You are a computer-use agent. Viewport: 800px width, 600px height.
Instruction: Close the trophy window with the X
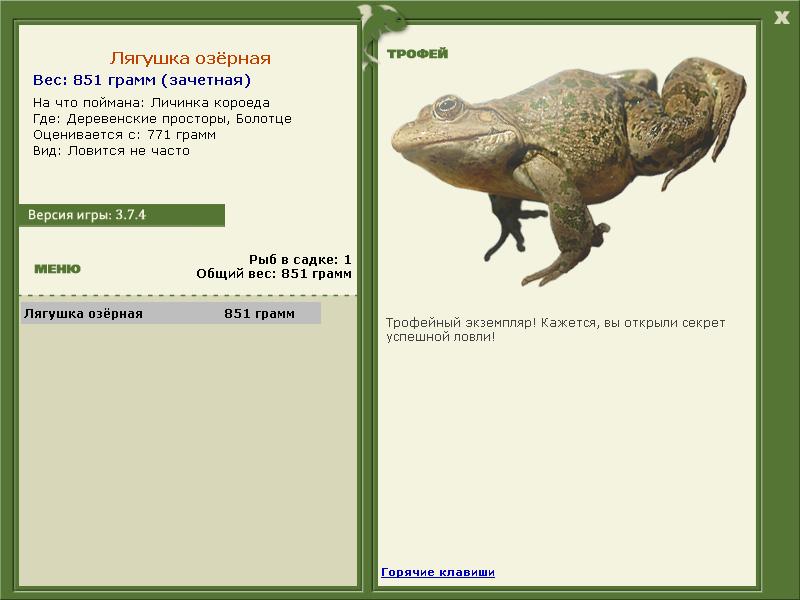pyautogui.click(x=781, y=17)
